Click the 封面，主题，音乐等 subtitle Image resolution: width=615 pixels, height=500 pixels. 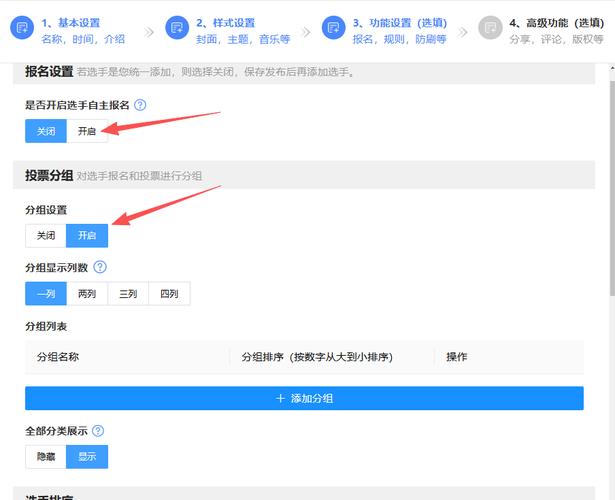click(x=243, y=39)
